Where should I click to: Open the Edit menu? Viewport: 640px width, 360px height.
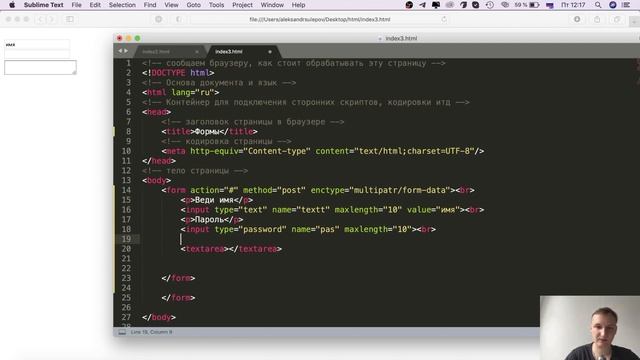pos(95,5)
